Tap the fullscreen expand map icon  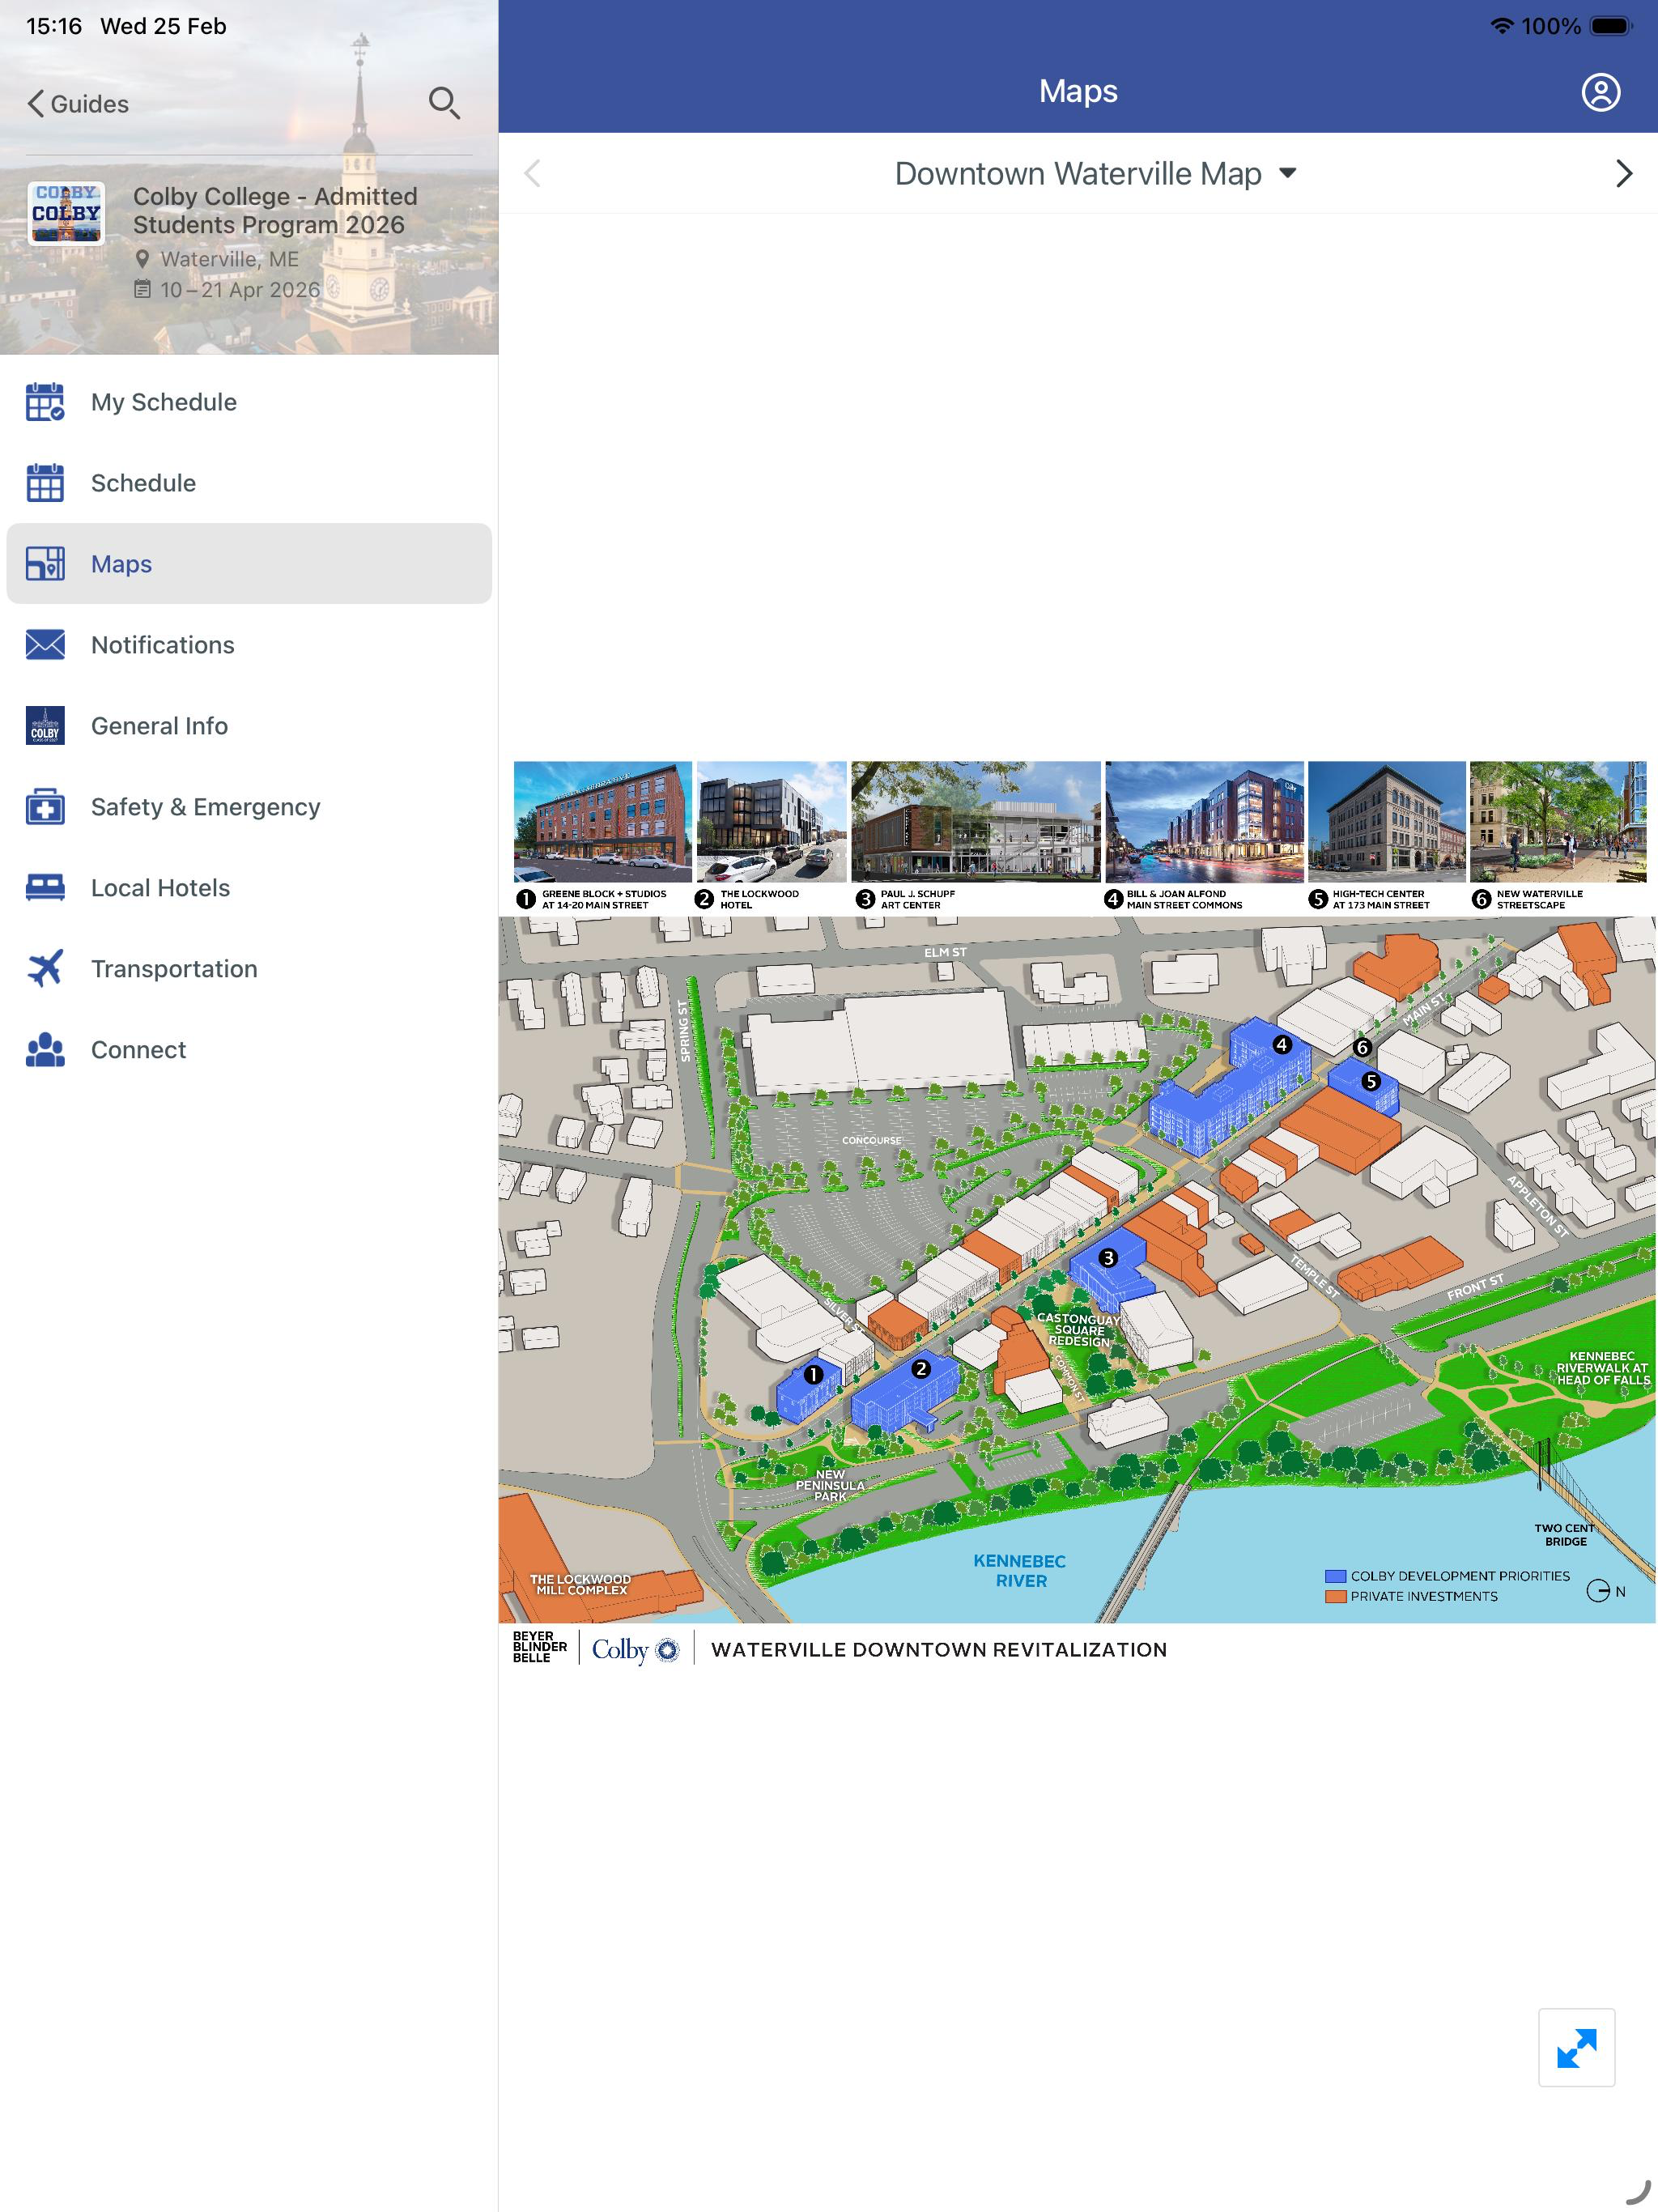(x=1576, y=2047)
